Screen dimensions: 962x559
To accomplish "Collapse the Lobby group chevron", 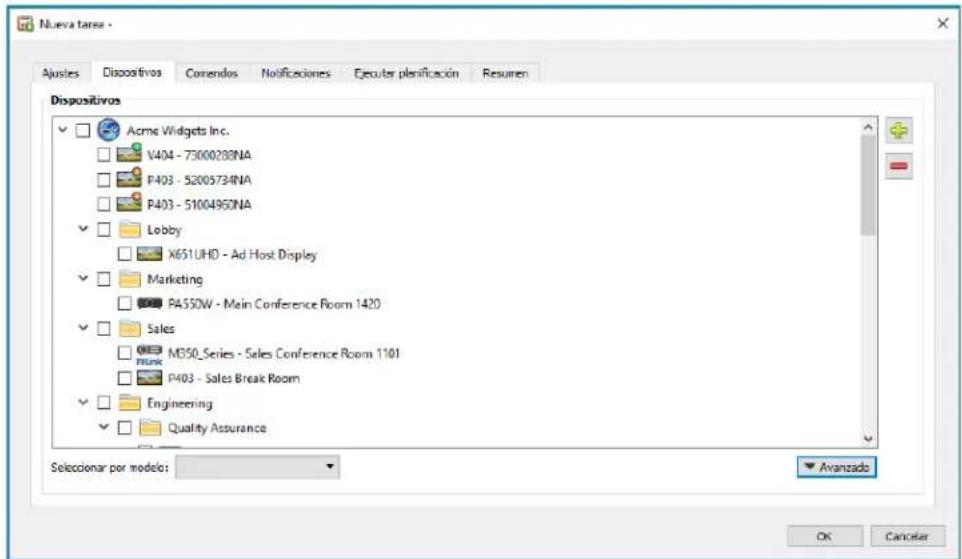I will point(83,229).
